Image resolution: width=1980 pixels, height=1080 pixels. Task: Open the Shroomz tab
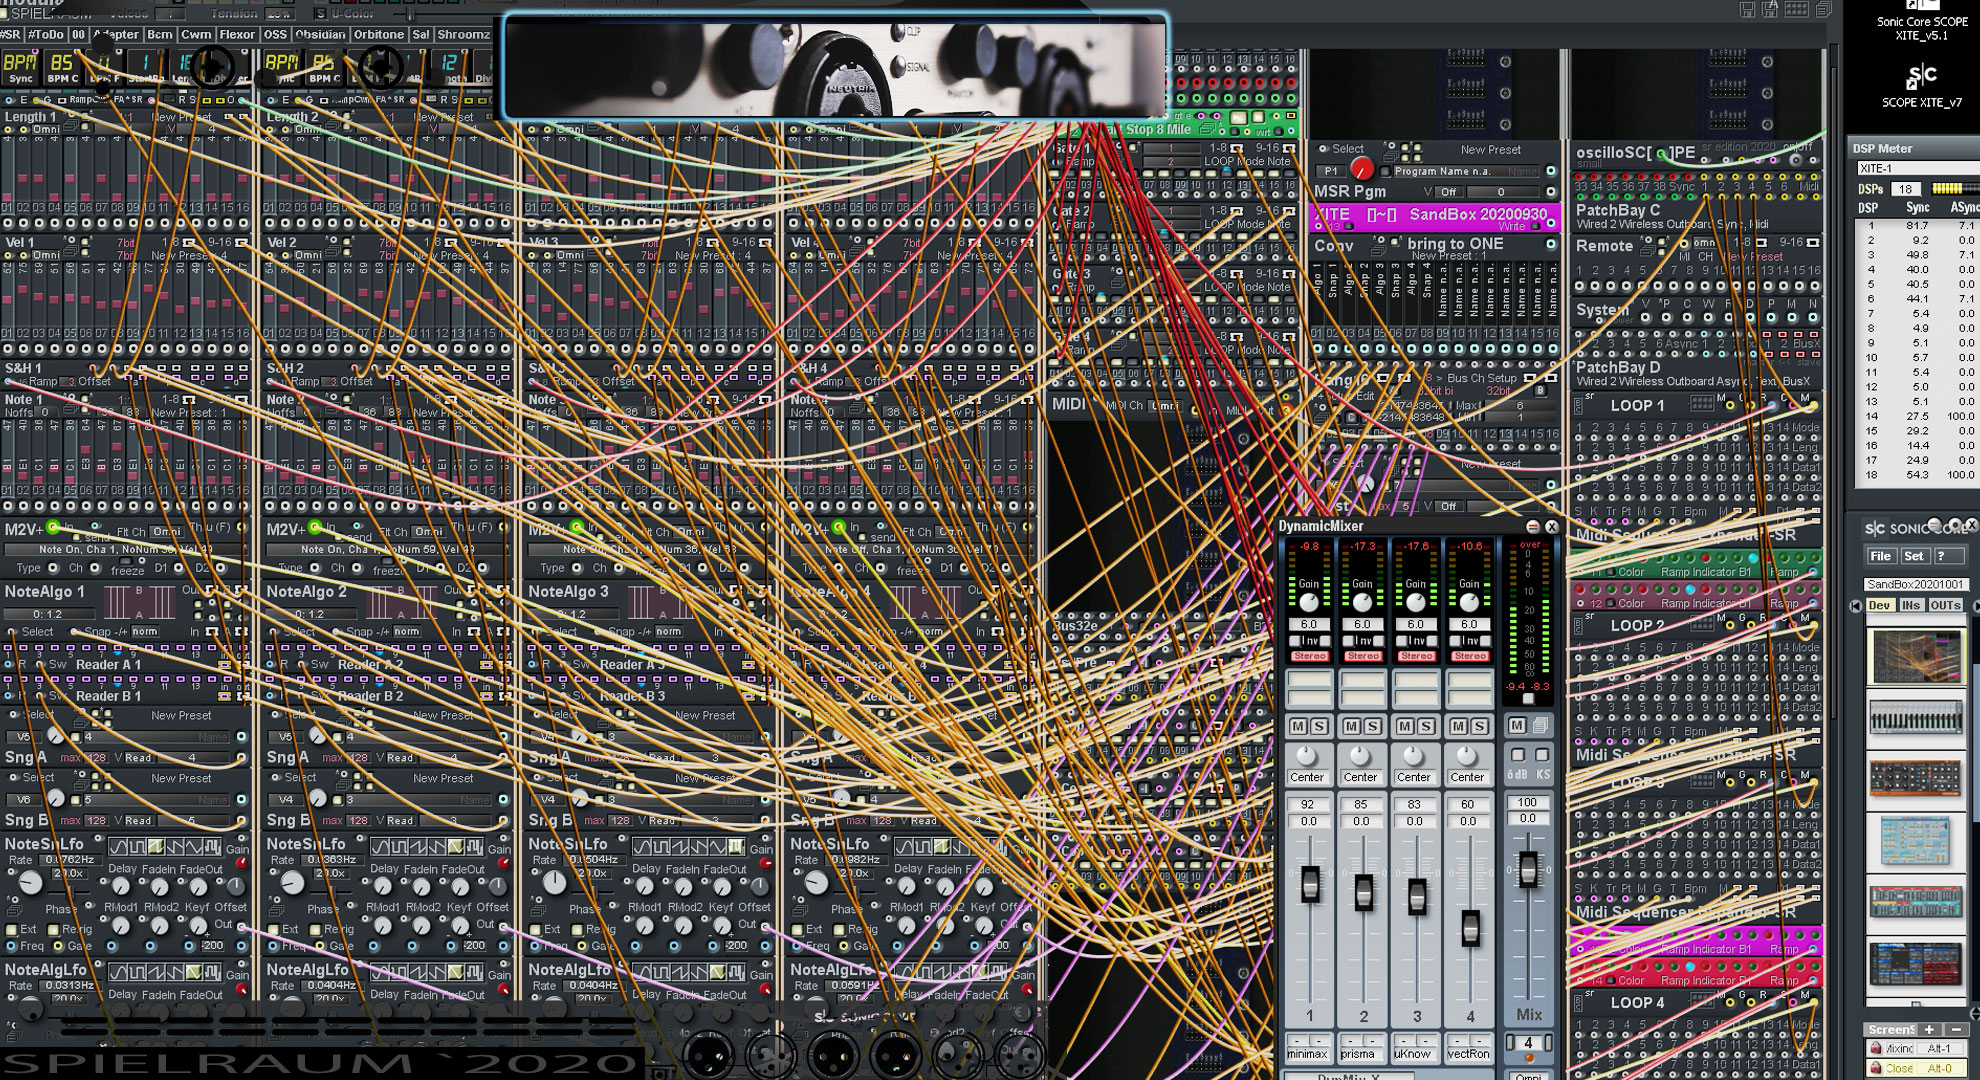(463, 34)
